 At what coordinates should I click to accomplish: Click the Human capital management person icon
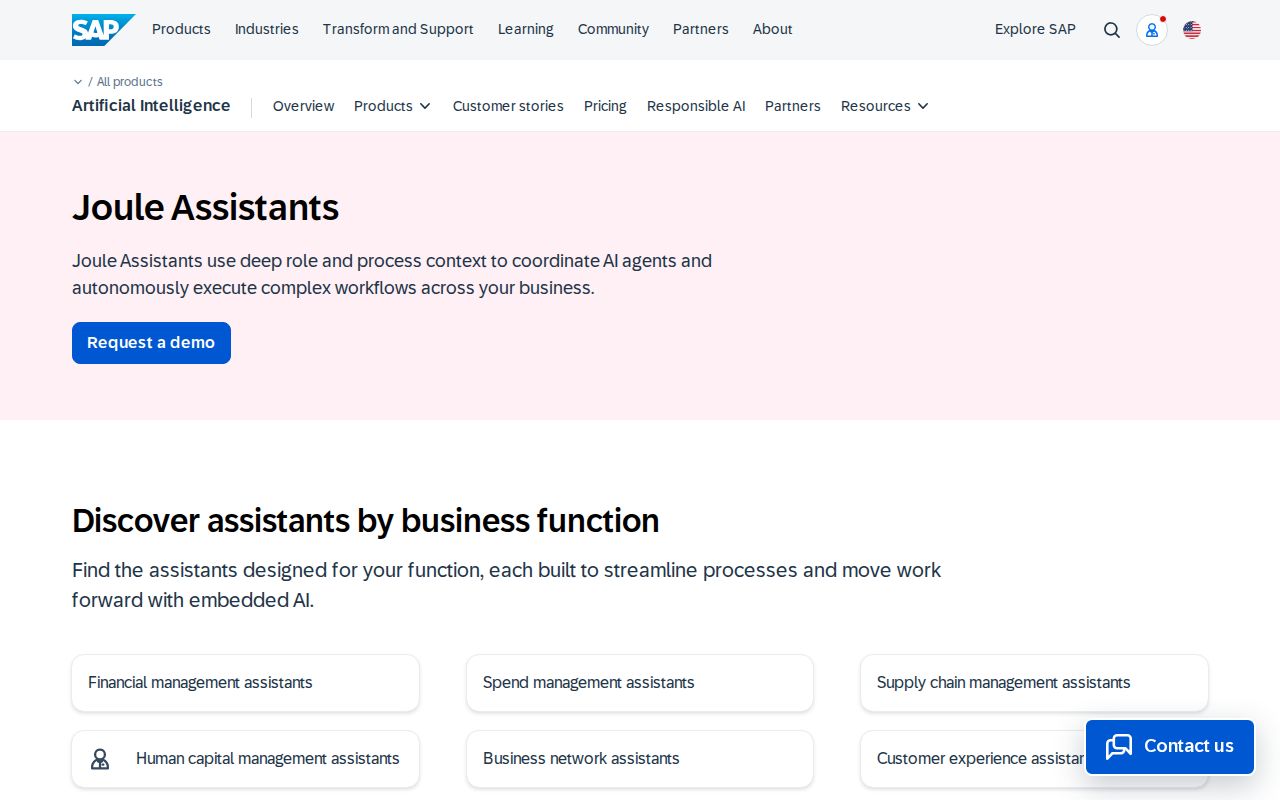pyautogui.click(x=100, y=759)
